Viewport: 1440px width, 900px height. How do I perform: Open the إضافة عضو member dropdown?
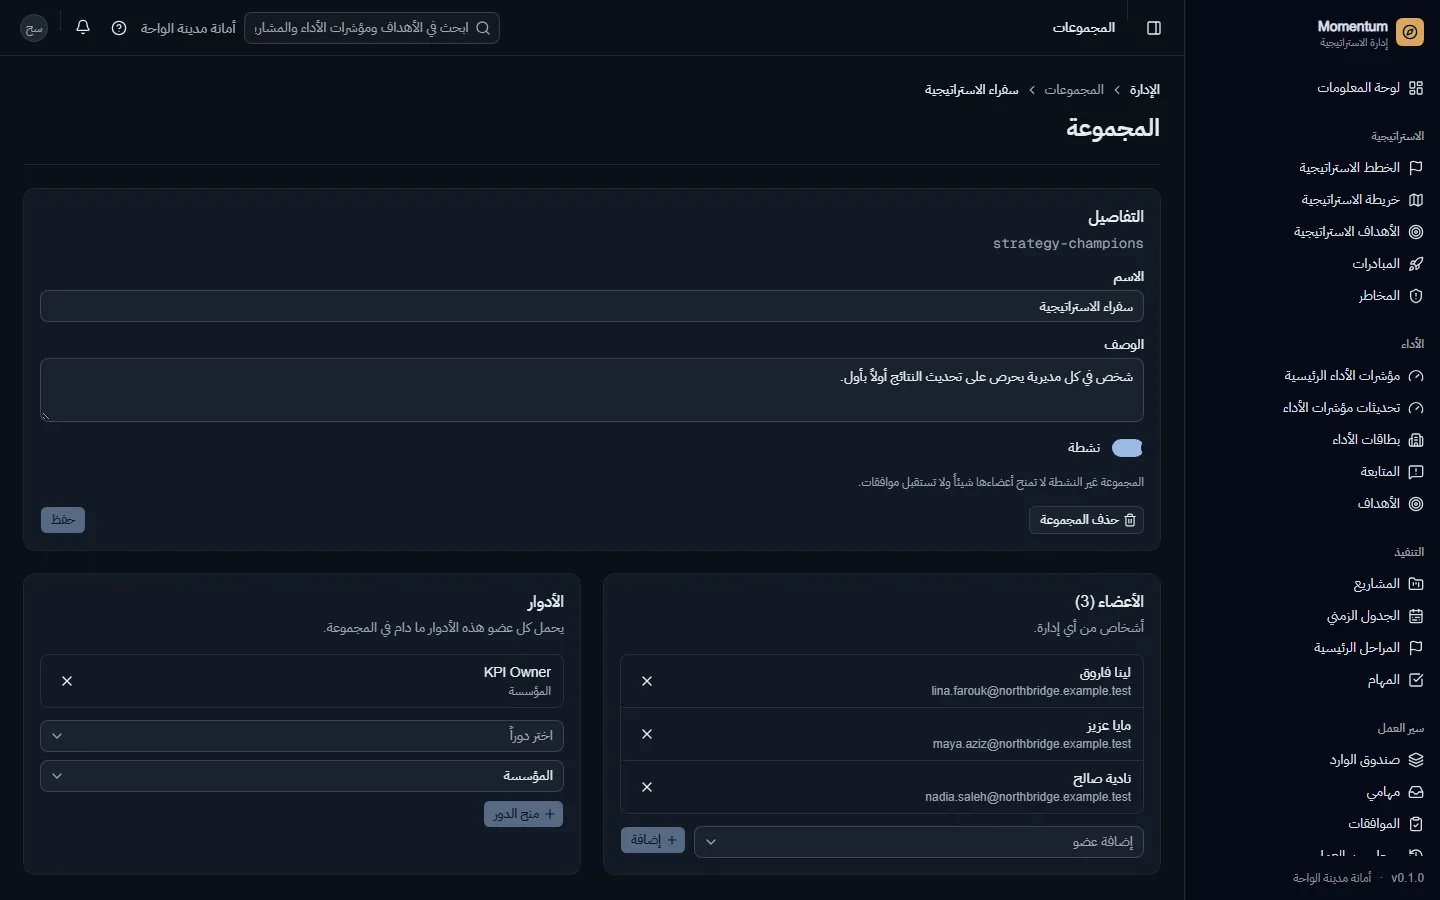[x=919, y=842]
